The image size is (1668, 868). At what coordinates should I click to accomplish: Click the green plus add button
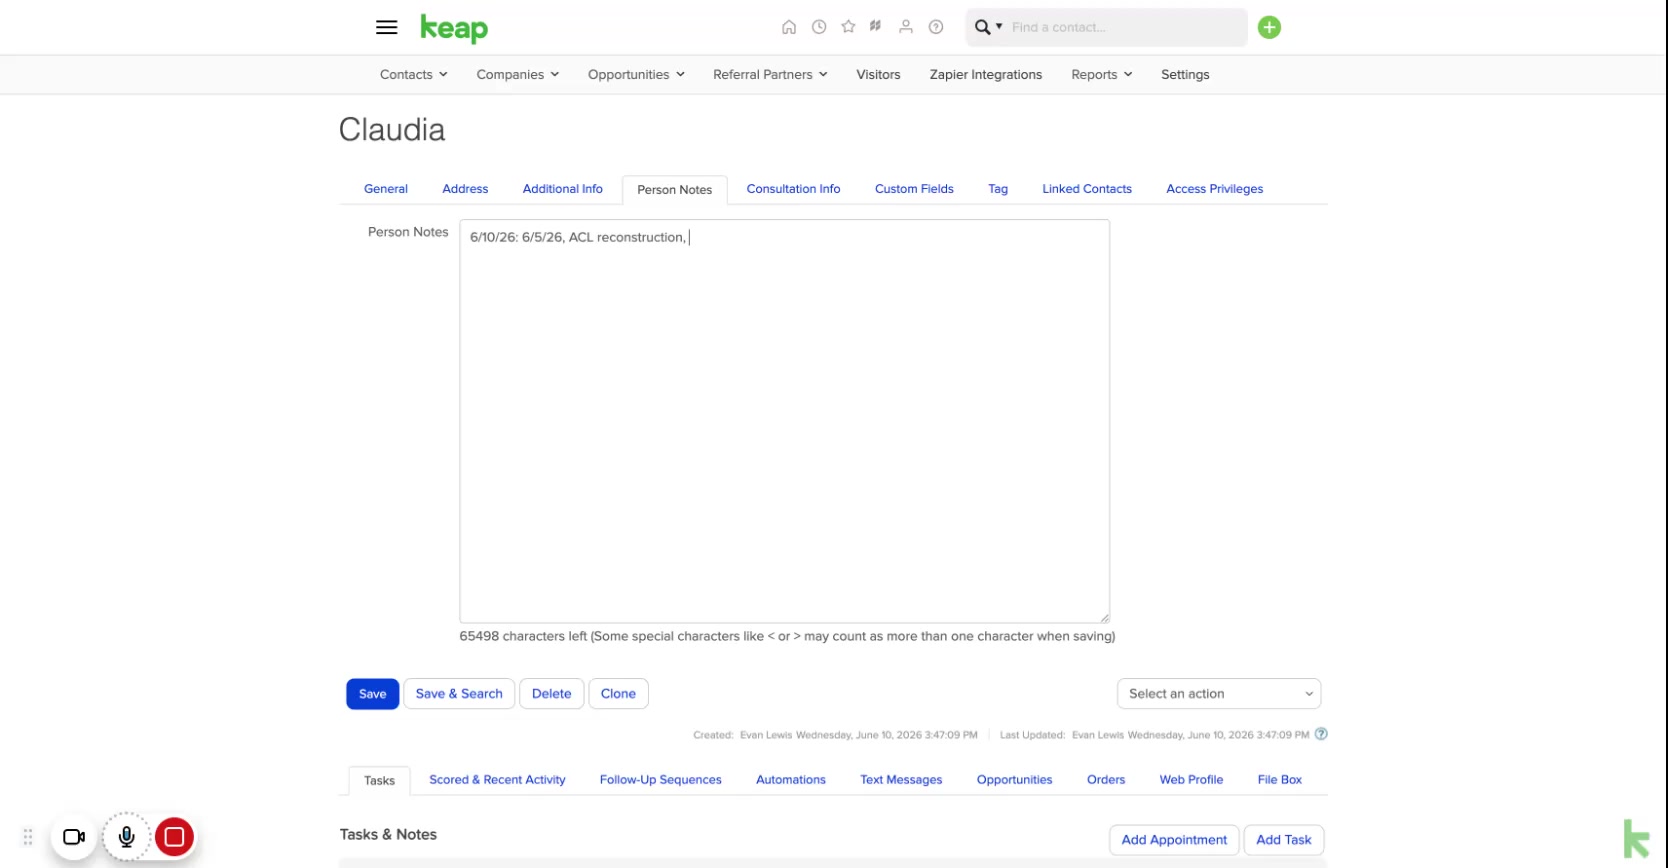click(x=1269, y=27)
